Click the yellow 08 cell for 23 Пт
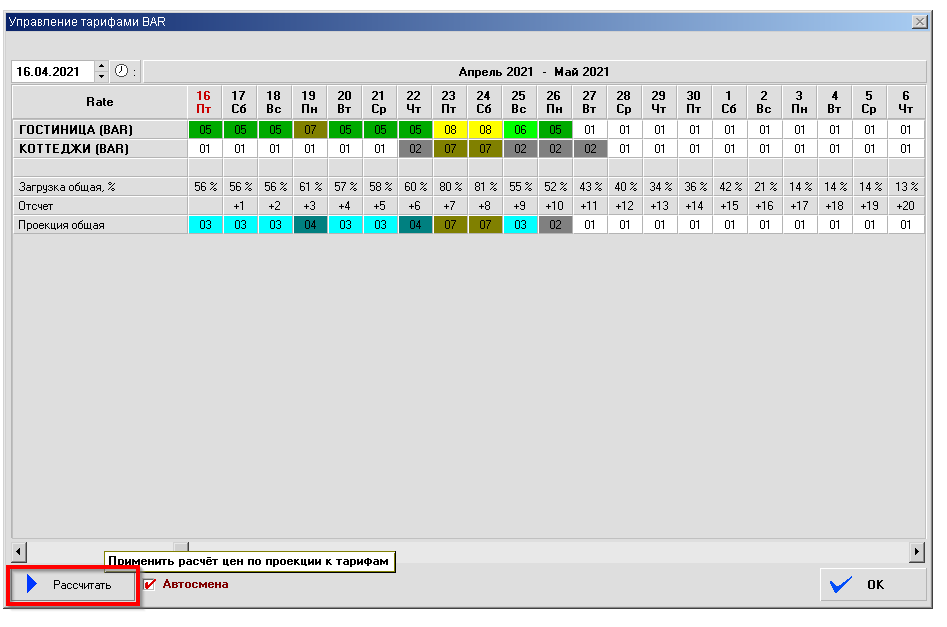The image size is (947, 627). 449,130
